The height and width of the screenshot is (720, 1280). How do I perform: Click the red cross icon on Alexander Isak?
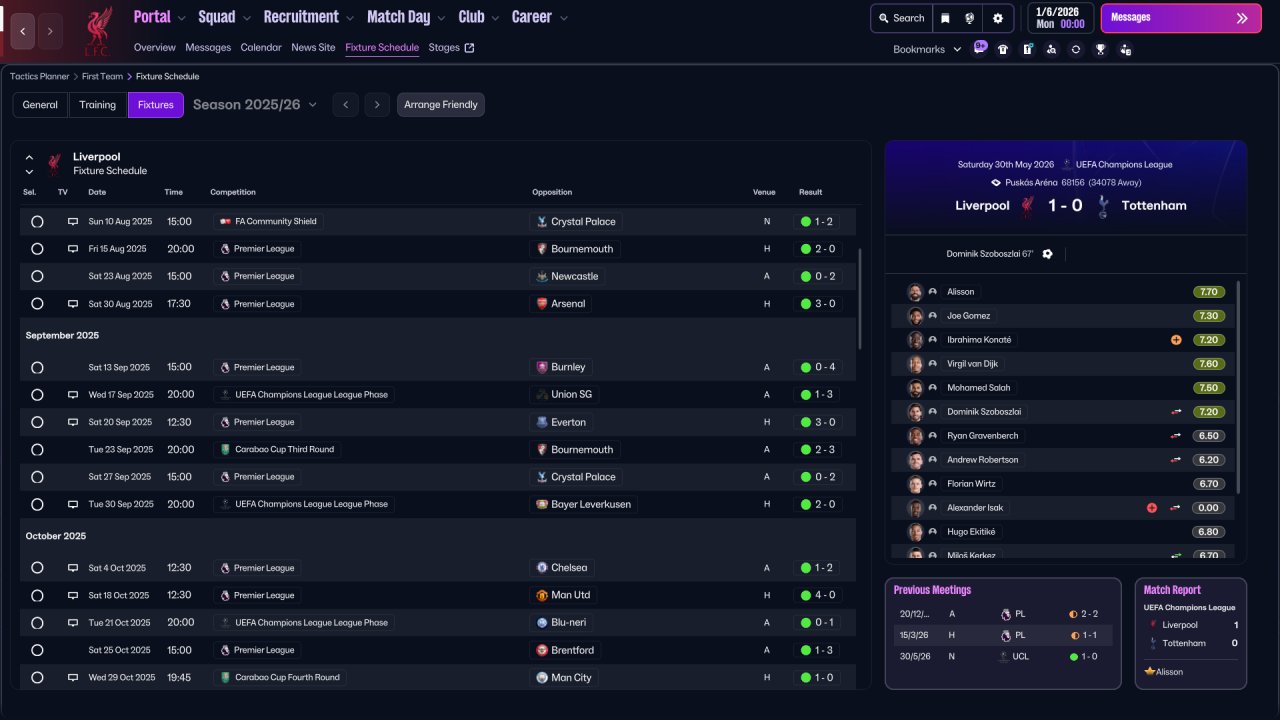pyautogui.click(x=1152, y=508)
